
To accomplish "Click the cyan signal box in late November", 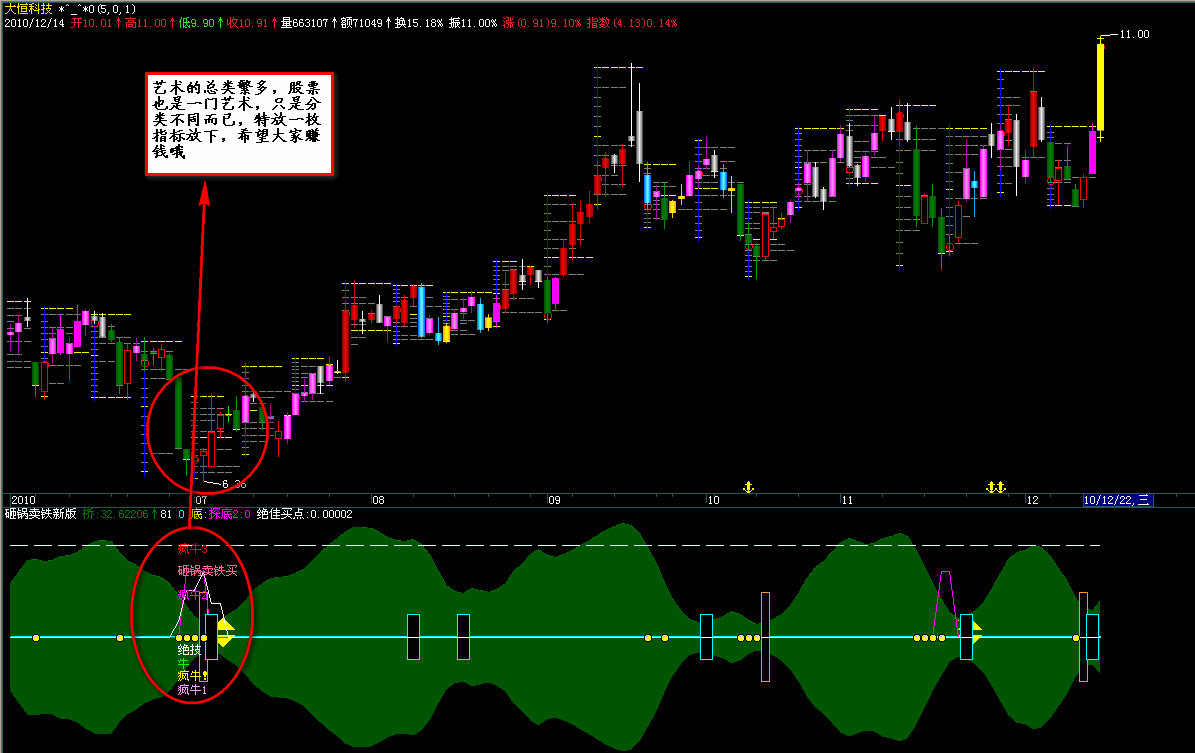I will [966, 636].
